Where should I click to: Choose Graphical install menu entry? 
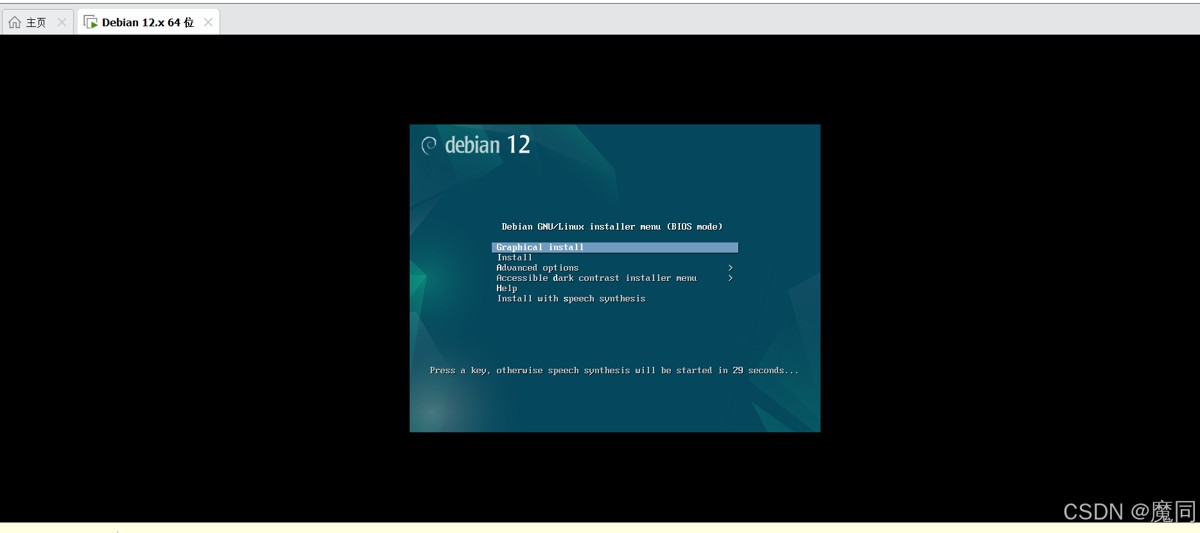pyautogui.click(x=615, y=247)
